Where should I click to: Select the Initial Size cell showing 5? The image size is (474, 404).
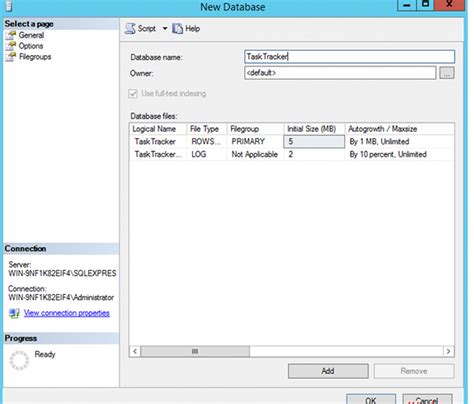(x=314, y=141)
